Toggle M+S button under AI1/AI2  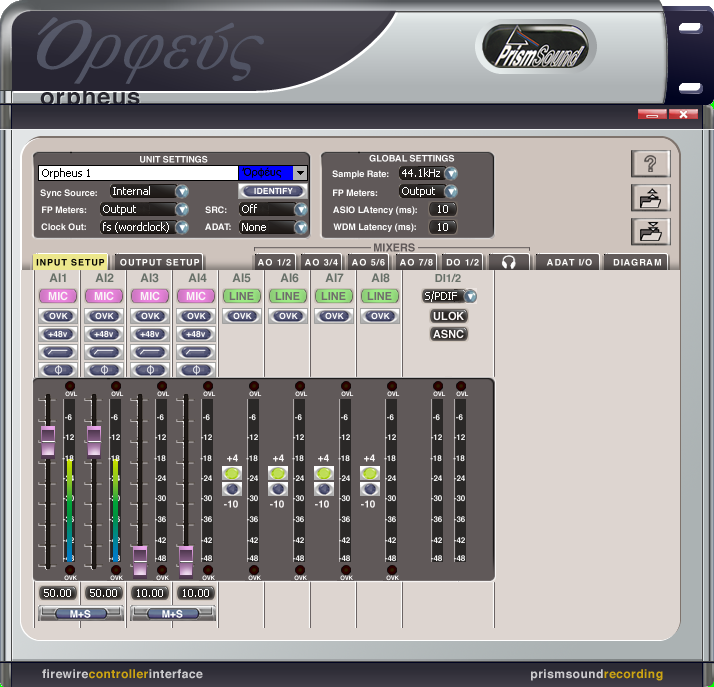pos(80,613)
